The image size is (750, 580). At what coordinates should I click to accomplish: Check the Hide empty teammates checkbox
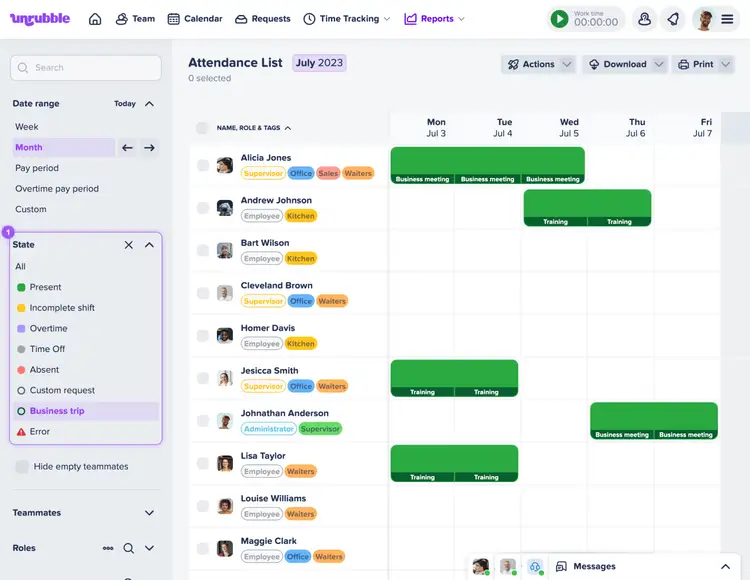pos(22,467)
